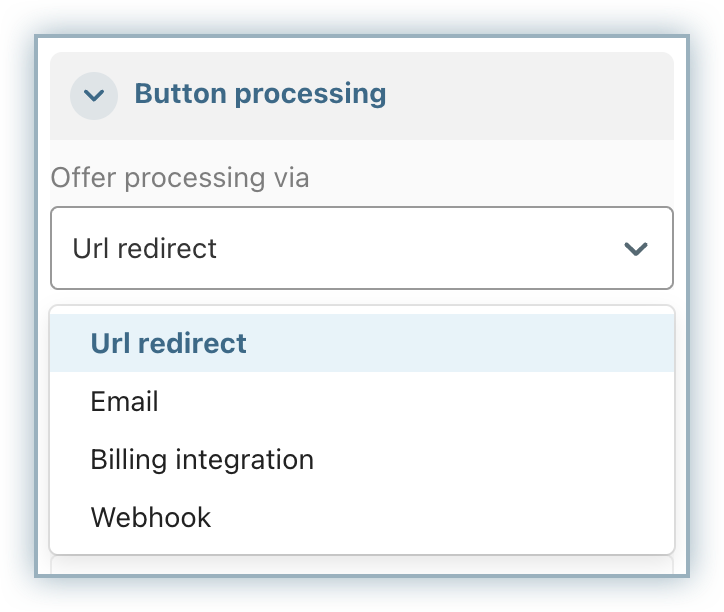Set offer processing to Billing integration
This screenshot has height=612, width=724.
[202, 460]
